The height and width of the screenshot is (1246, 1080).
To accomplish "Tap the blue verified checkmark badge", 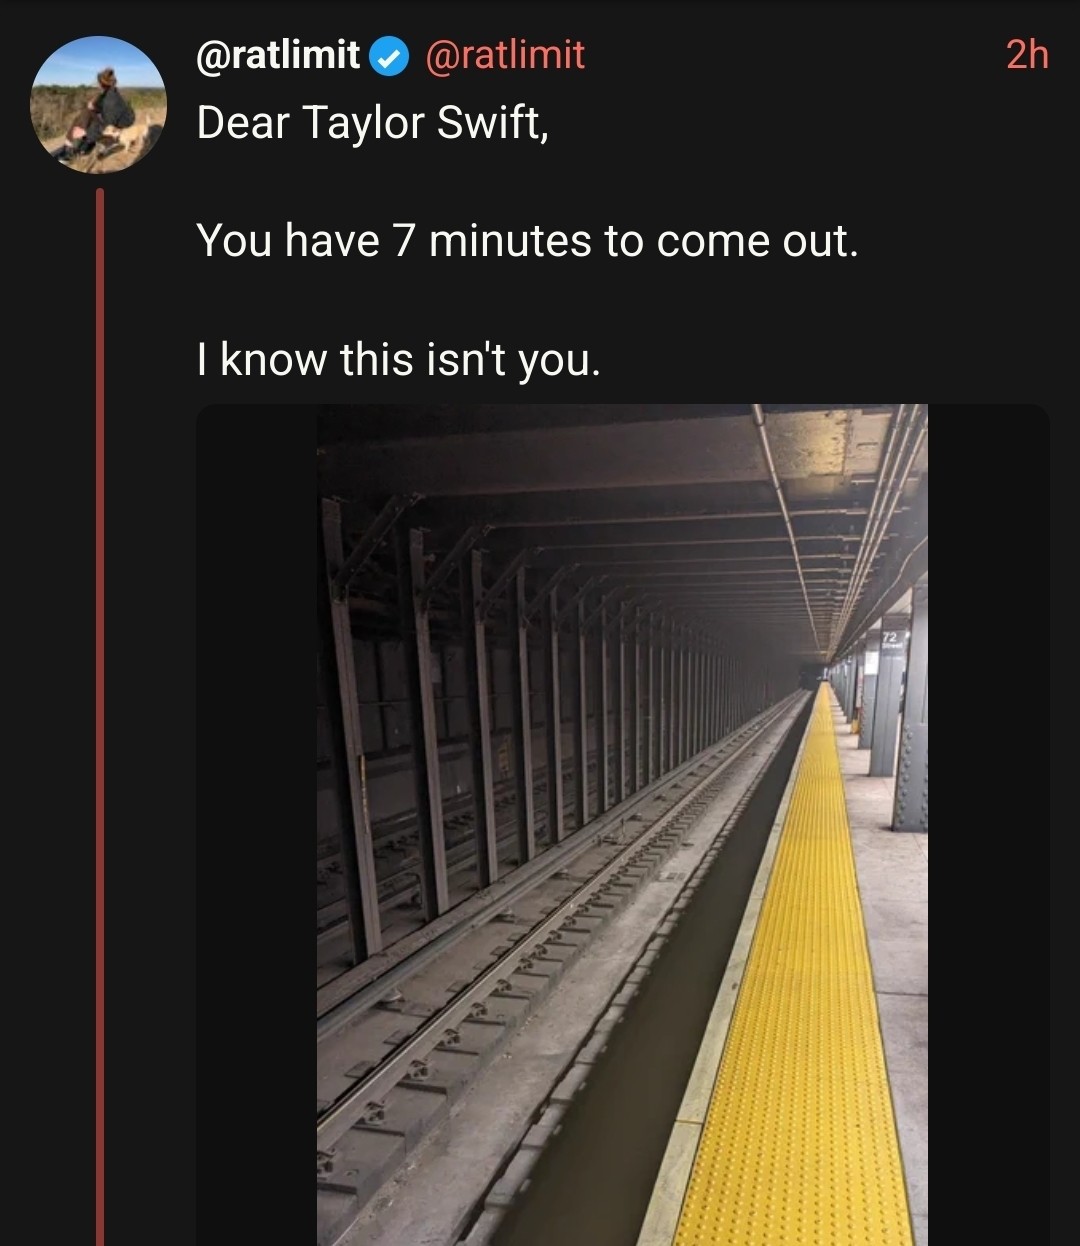I will coord(389,56).
